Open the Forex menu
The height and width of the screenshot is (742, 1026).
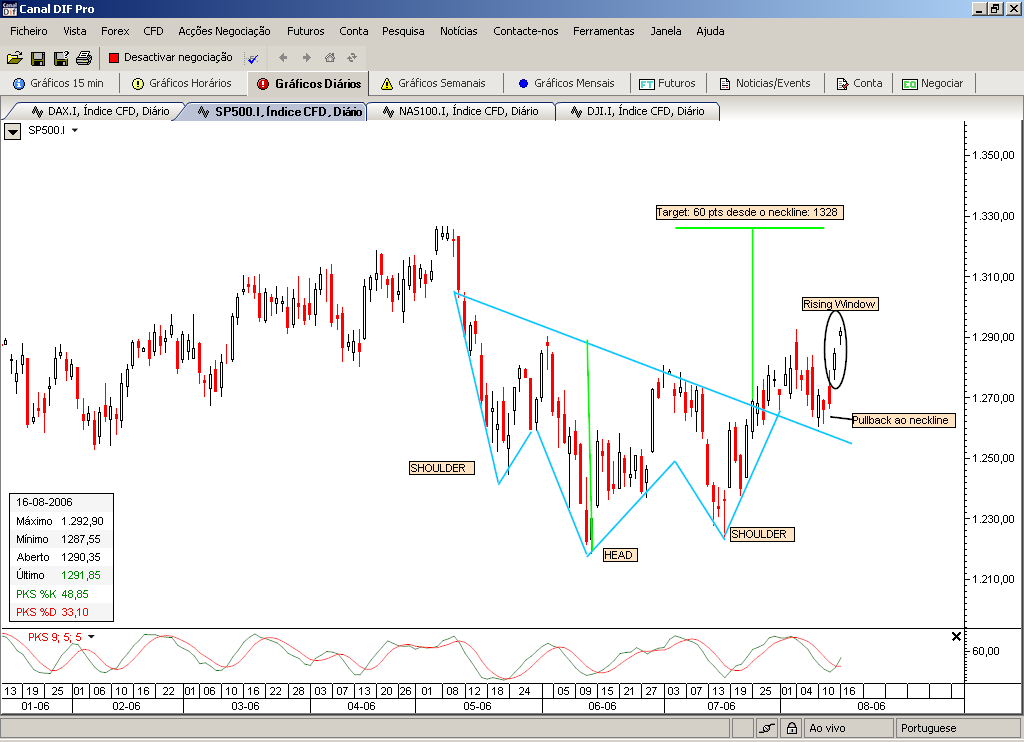coord(115,31)
